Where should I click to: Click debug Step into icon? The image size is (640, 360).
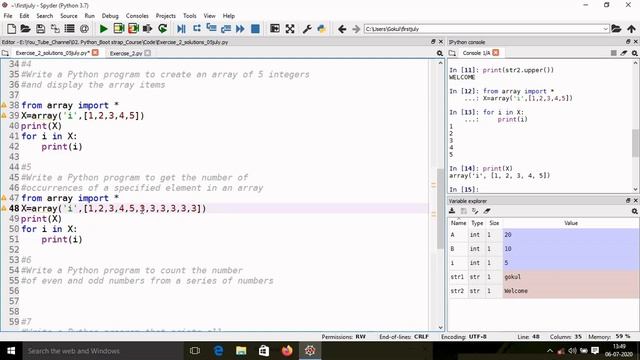211,29
